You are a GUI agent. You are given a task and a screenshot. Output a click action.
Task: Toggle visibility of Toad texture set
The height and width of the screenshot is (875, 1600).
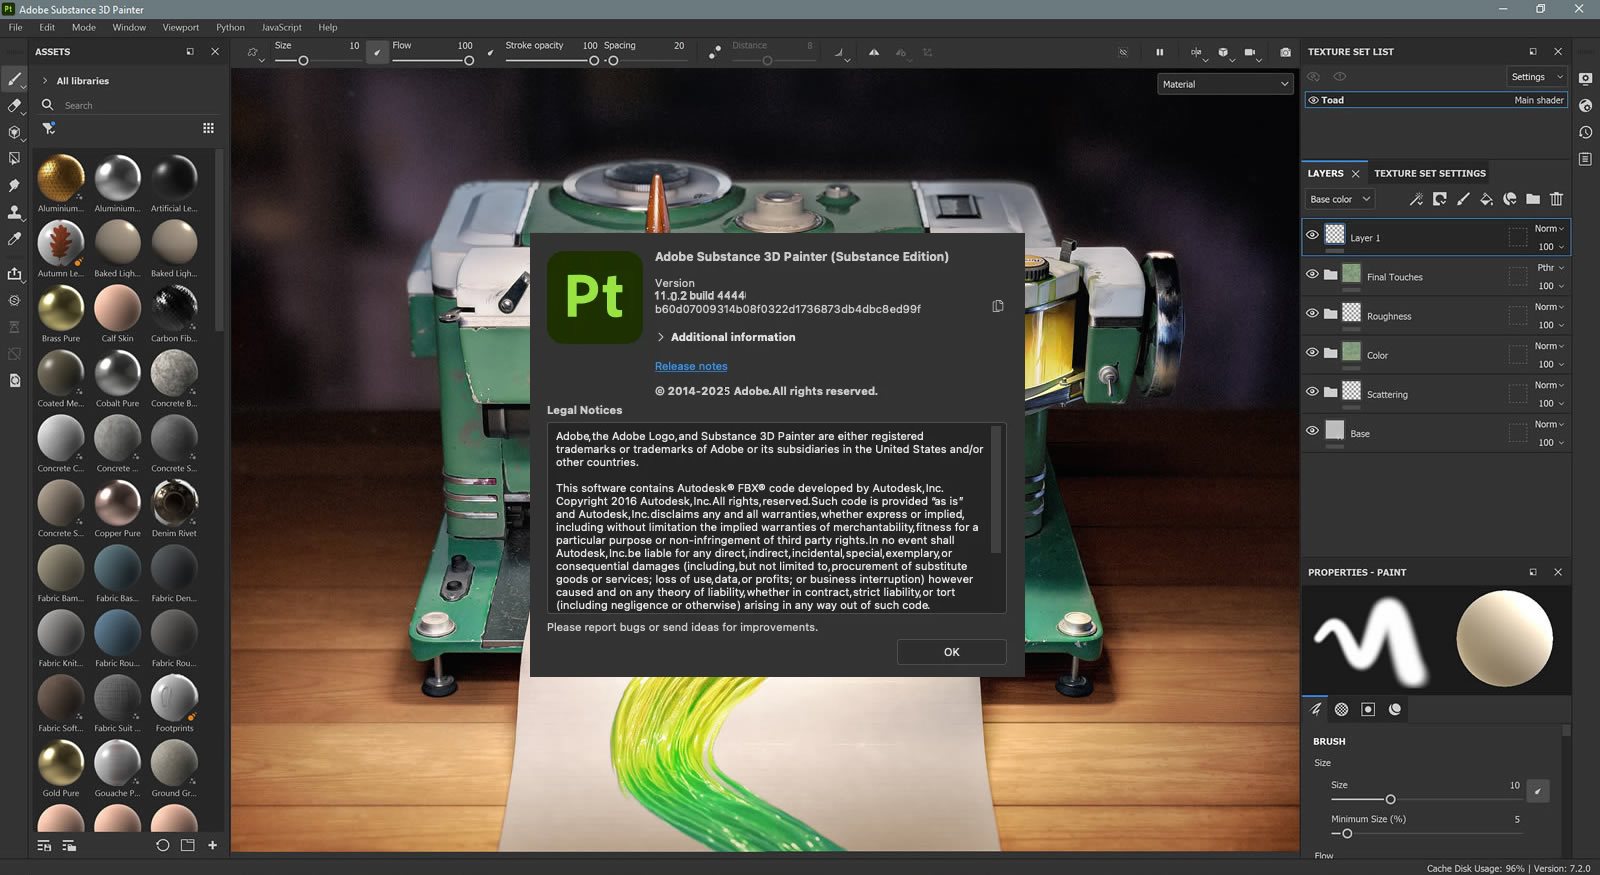click(1313, 100)
